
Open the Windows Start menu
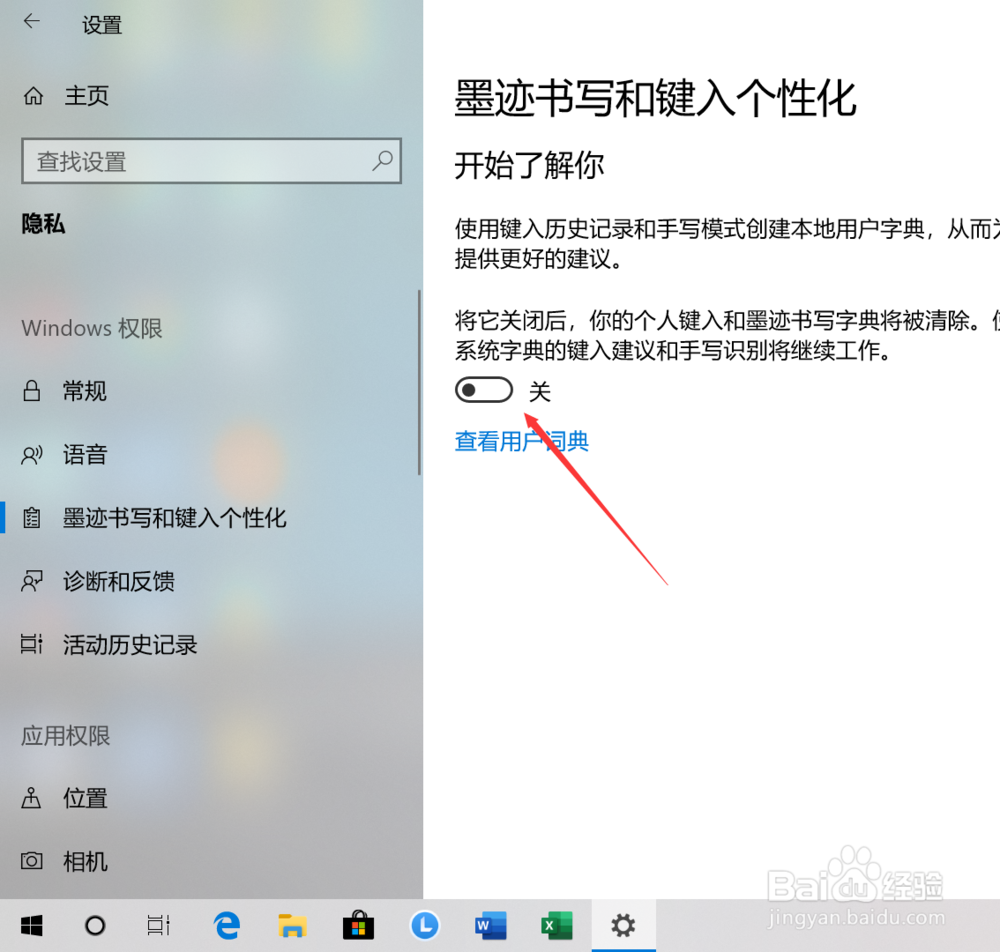(31, 925)
